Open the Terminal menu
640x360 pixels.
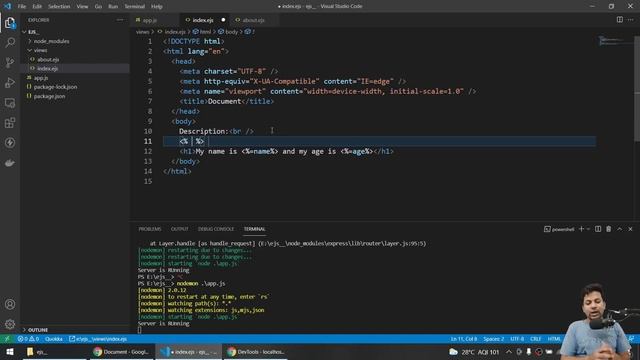point(135,7)
